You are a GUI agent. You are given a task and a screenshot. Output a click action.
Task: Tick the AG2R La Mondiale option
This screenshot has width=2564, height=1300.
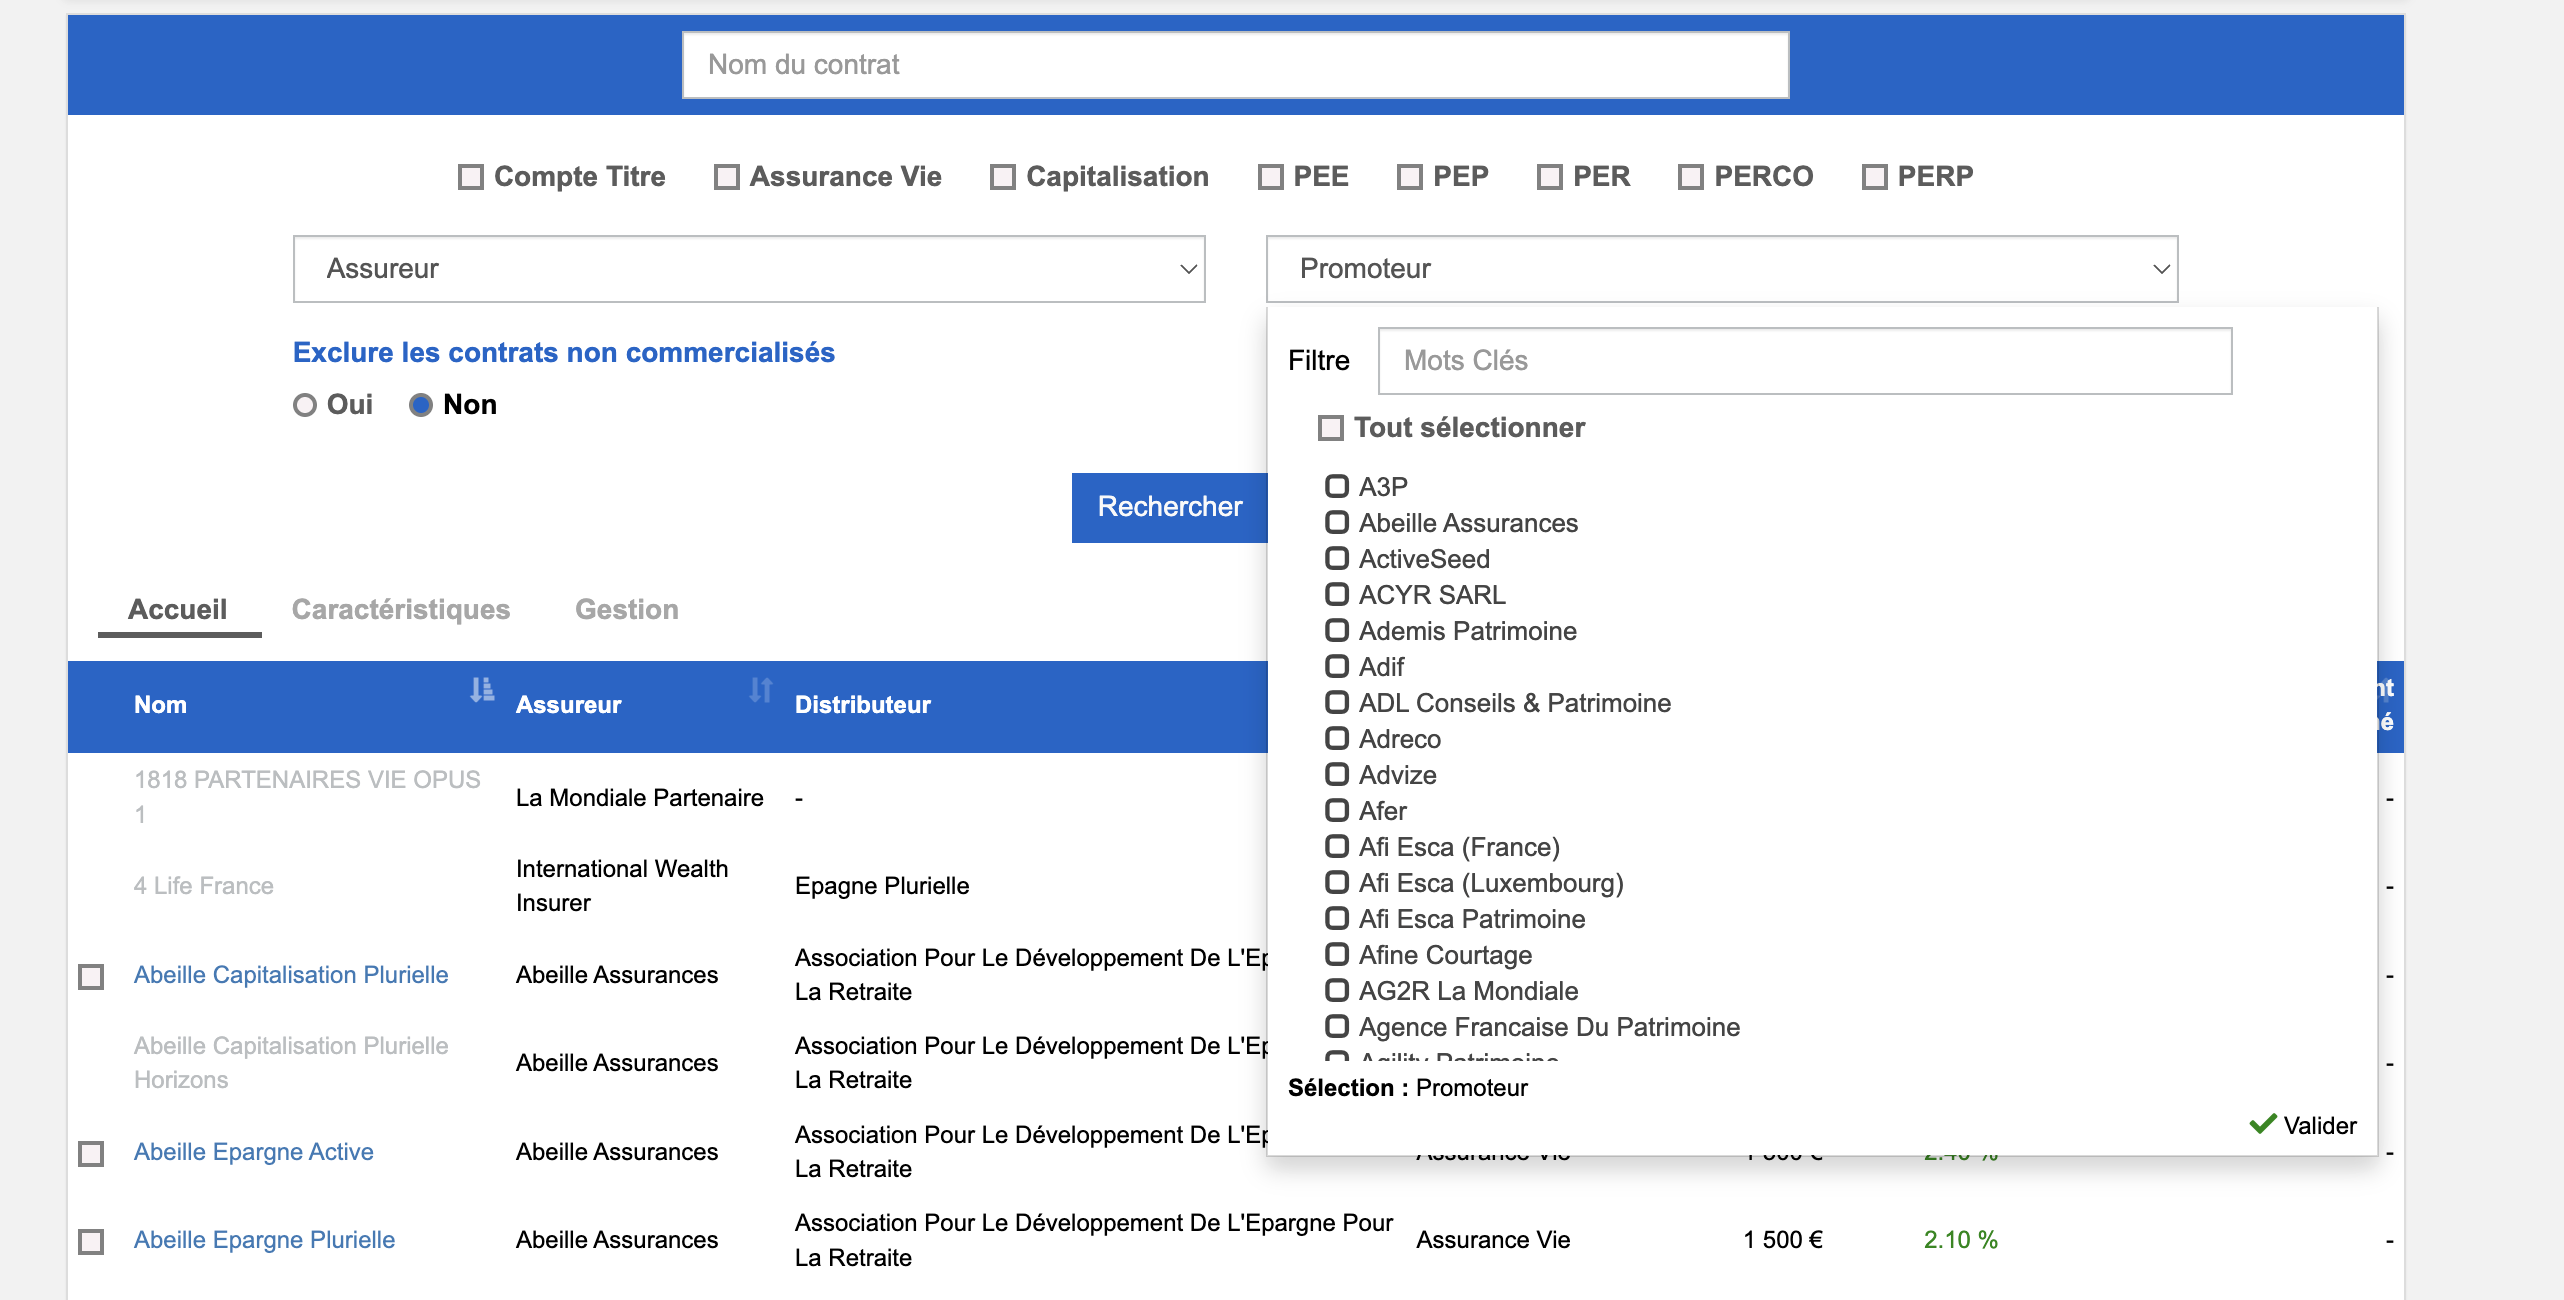(1337, 991)
